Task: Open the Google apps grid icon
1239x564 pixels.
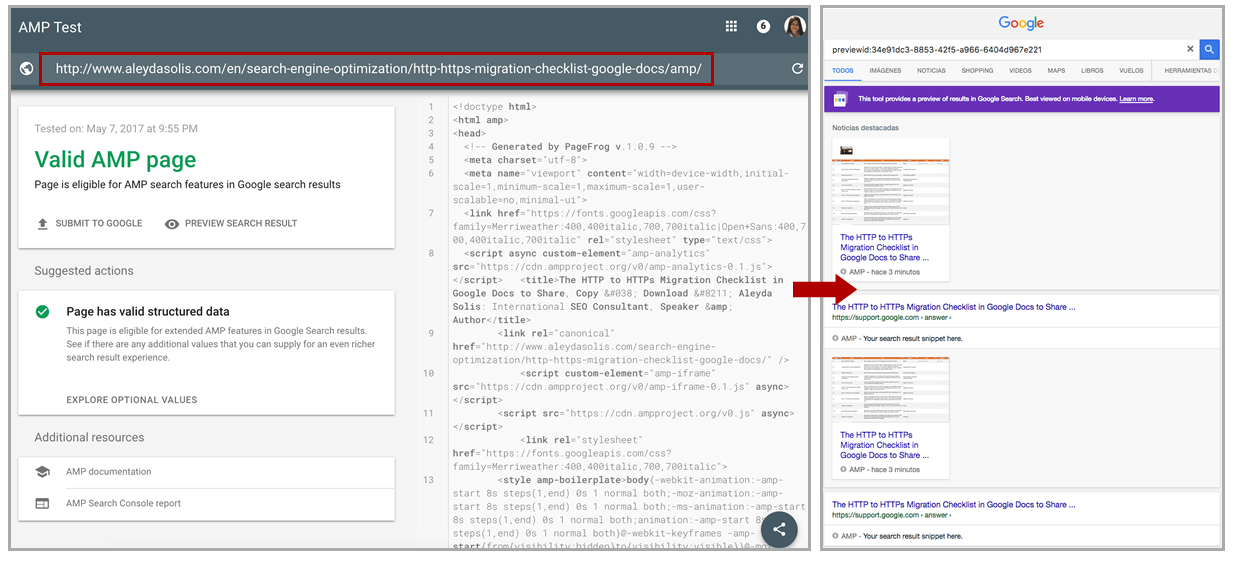Action: pyautogui.click(x=732, y=27)
